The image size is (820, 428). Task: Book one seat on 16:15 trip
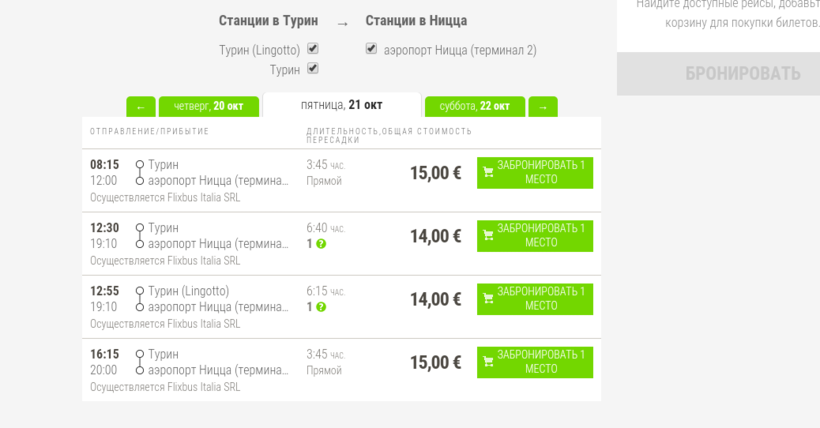coord(535,362)
